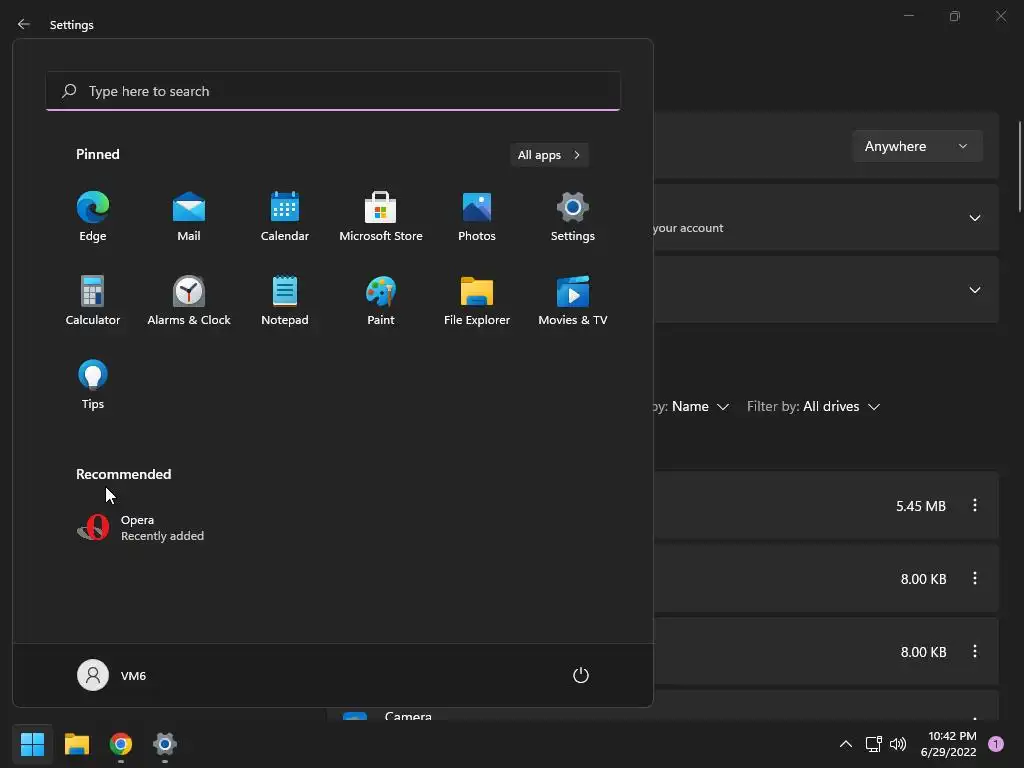The height and width of the screenshot is (768, 1024).
Task: Open options for first 8.00 KB app
Action: point(975,579)
